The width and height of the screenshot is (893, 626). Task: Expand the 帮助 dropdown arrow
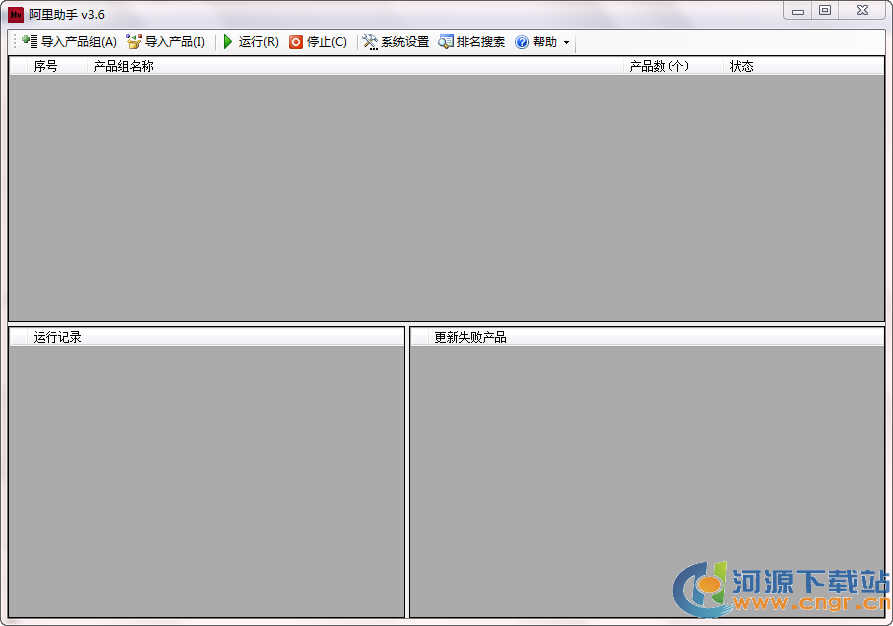[566, 42]
